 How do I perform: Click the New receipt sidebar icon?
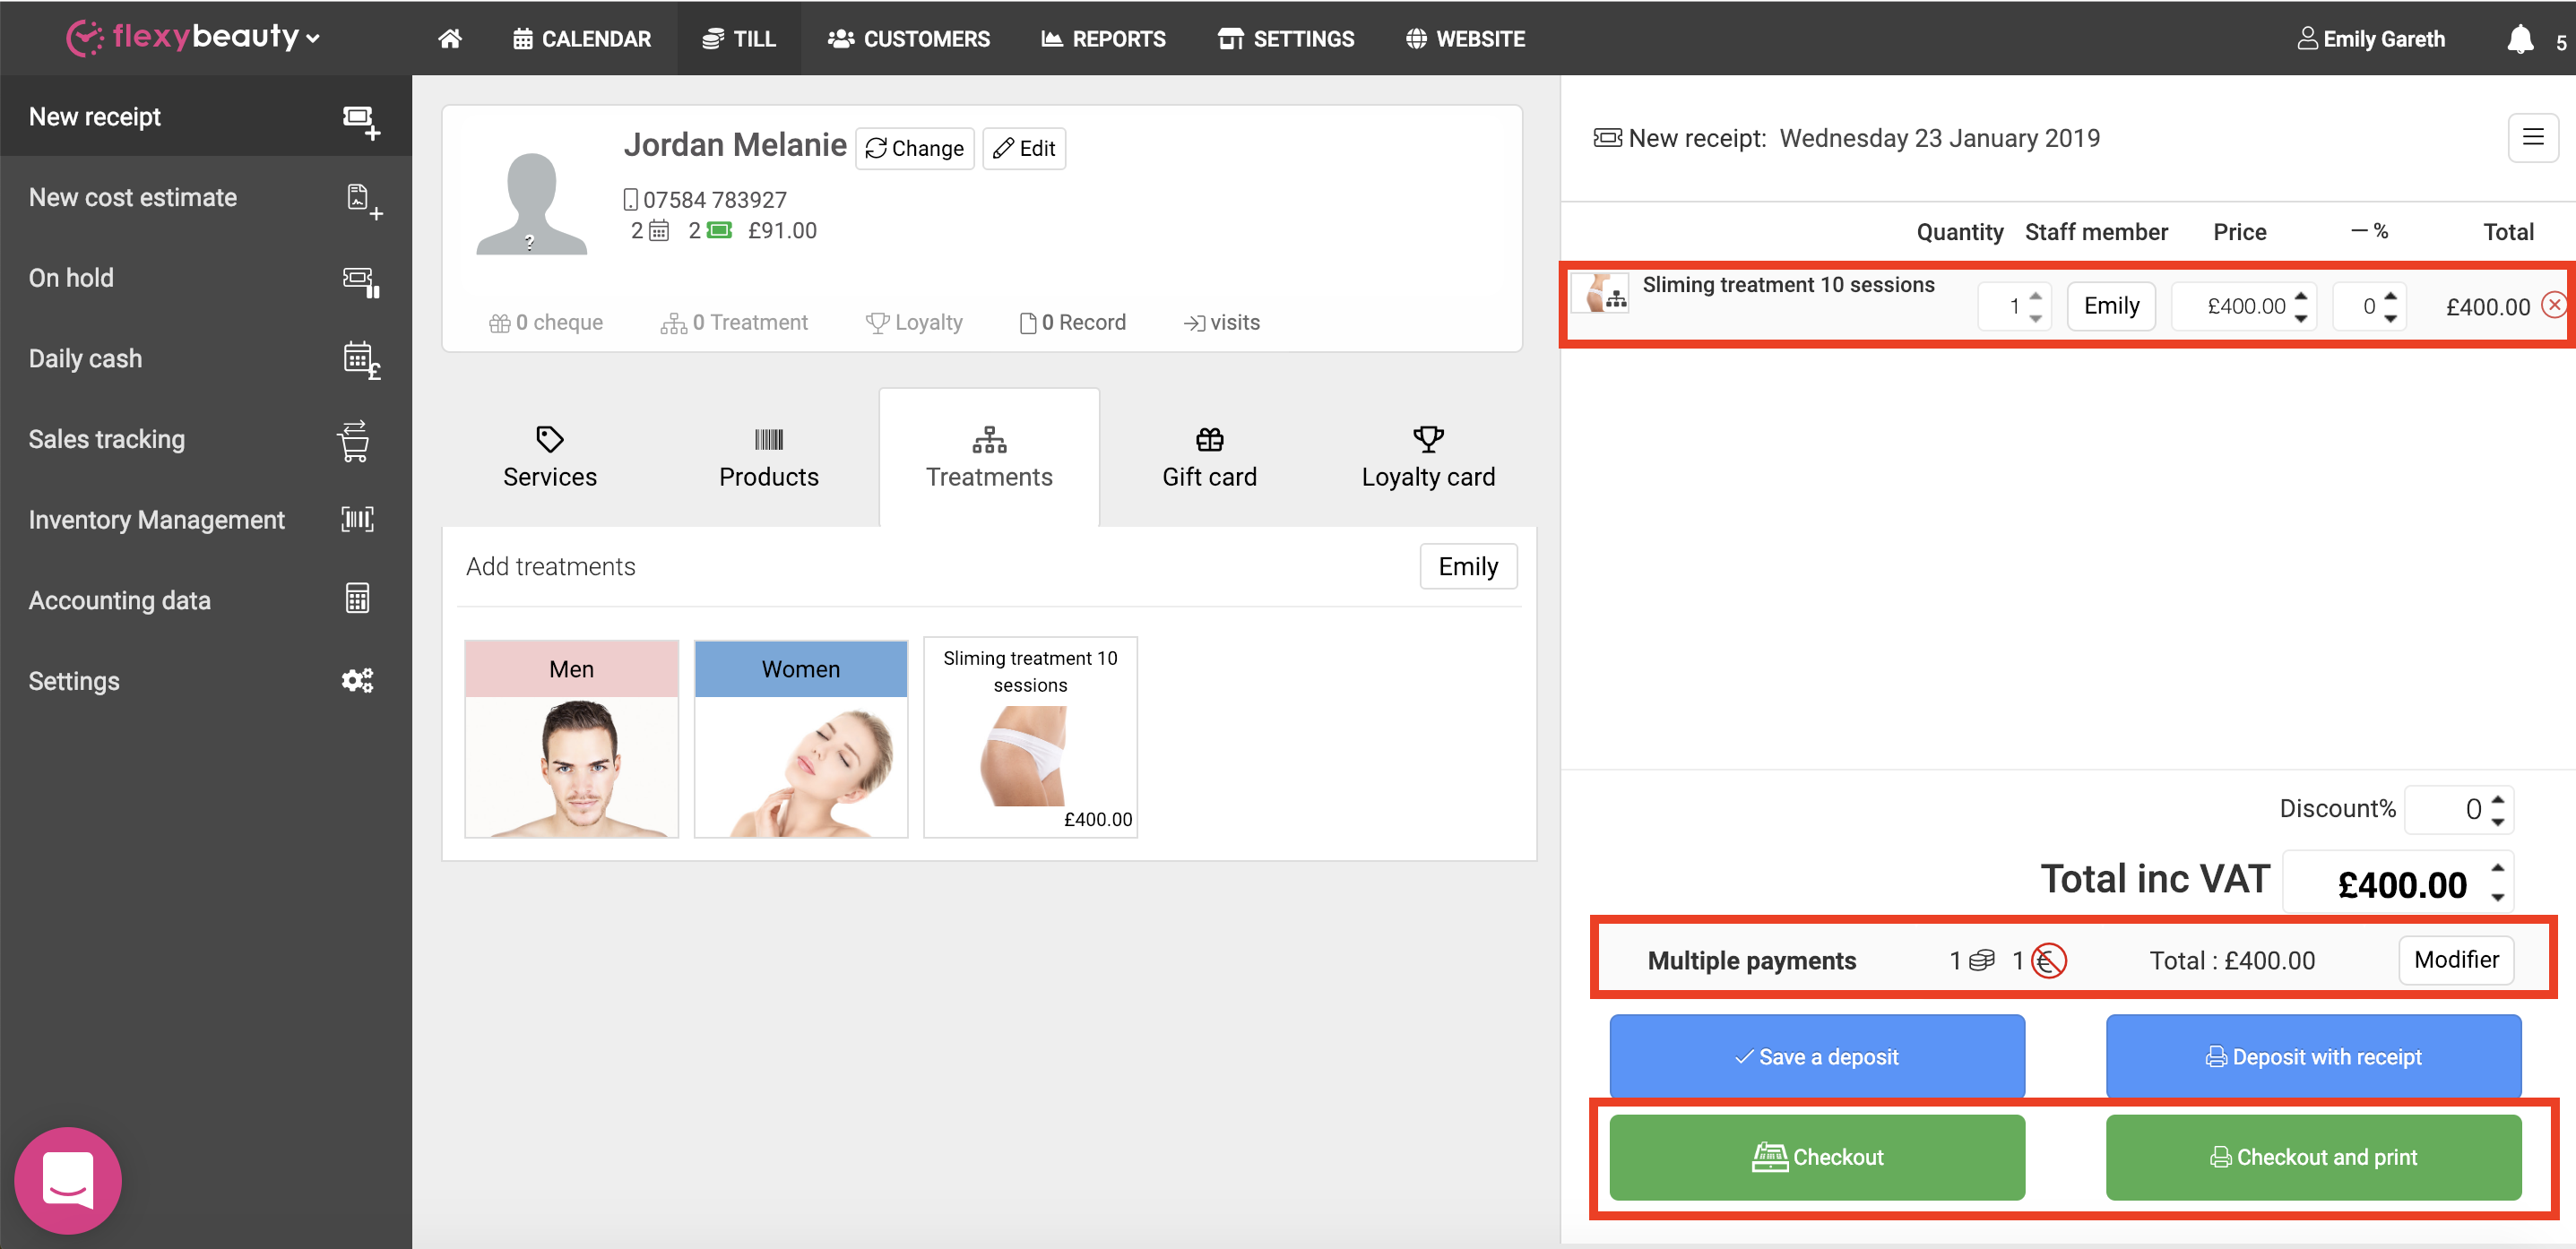[x=360, y=121]
